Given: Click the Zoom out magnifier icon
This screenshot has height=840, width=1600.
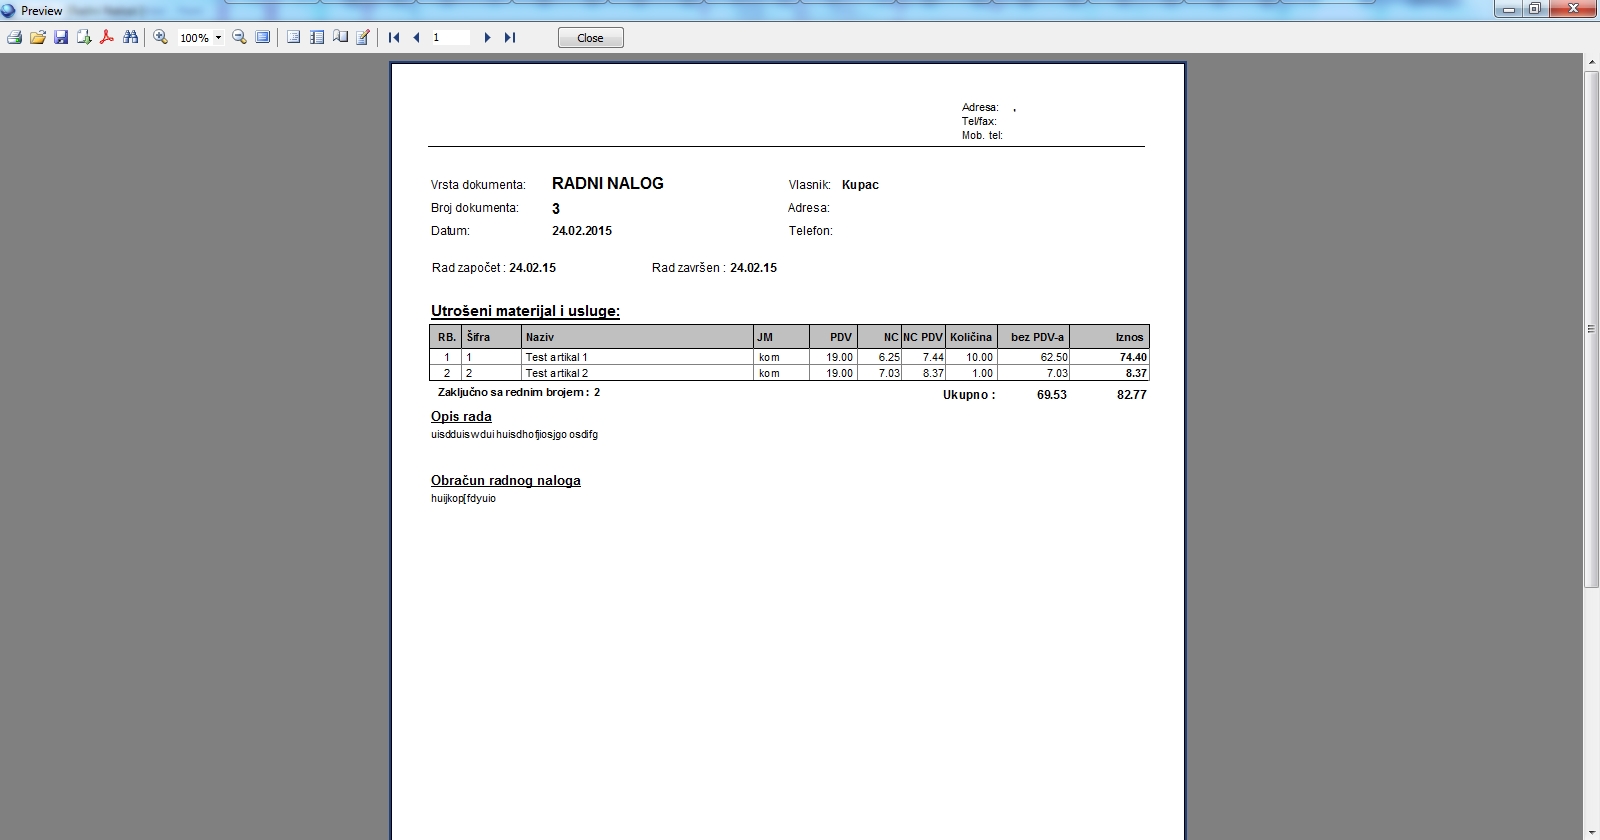Looking at the screenshot, I should [x=239, y=37].
